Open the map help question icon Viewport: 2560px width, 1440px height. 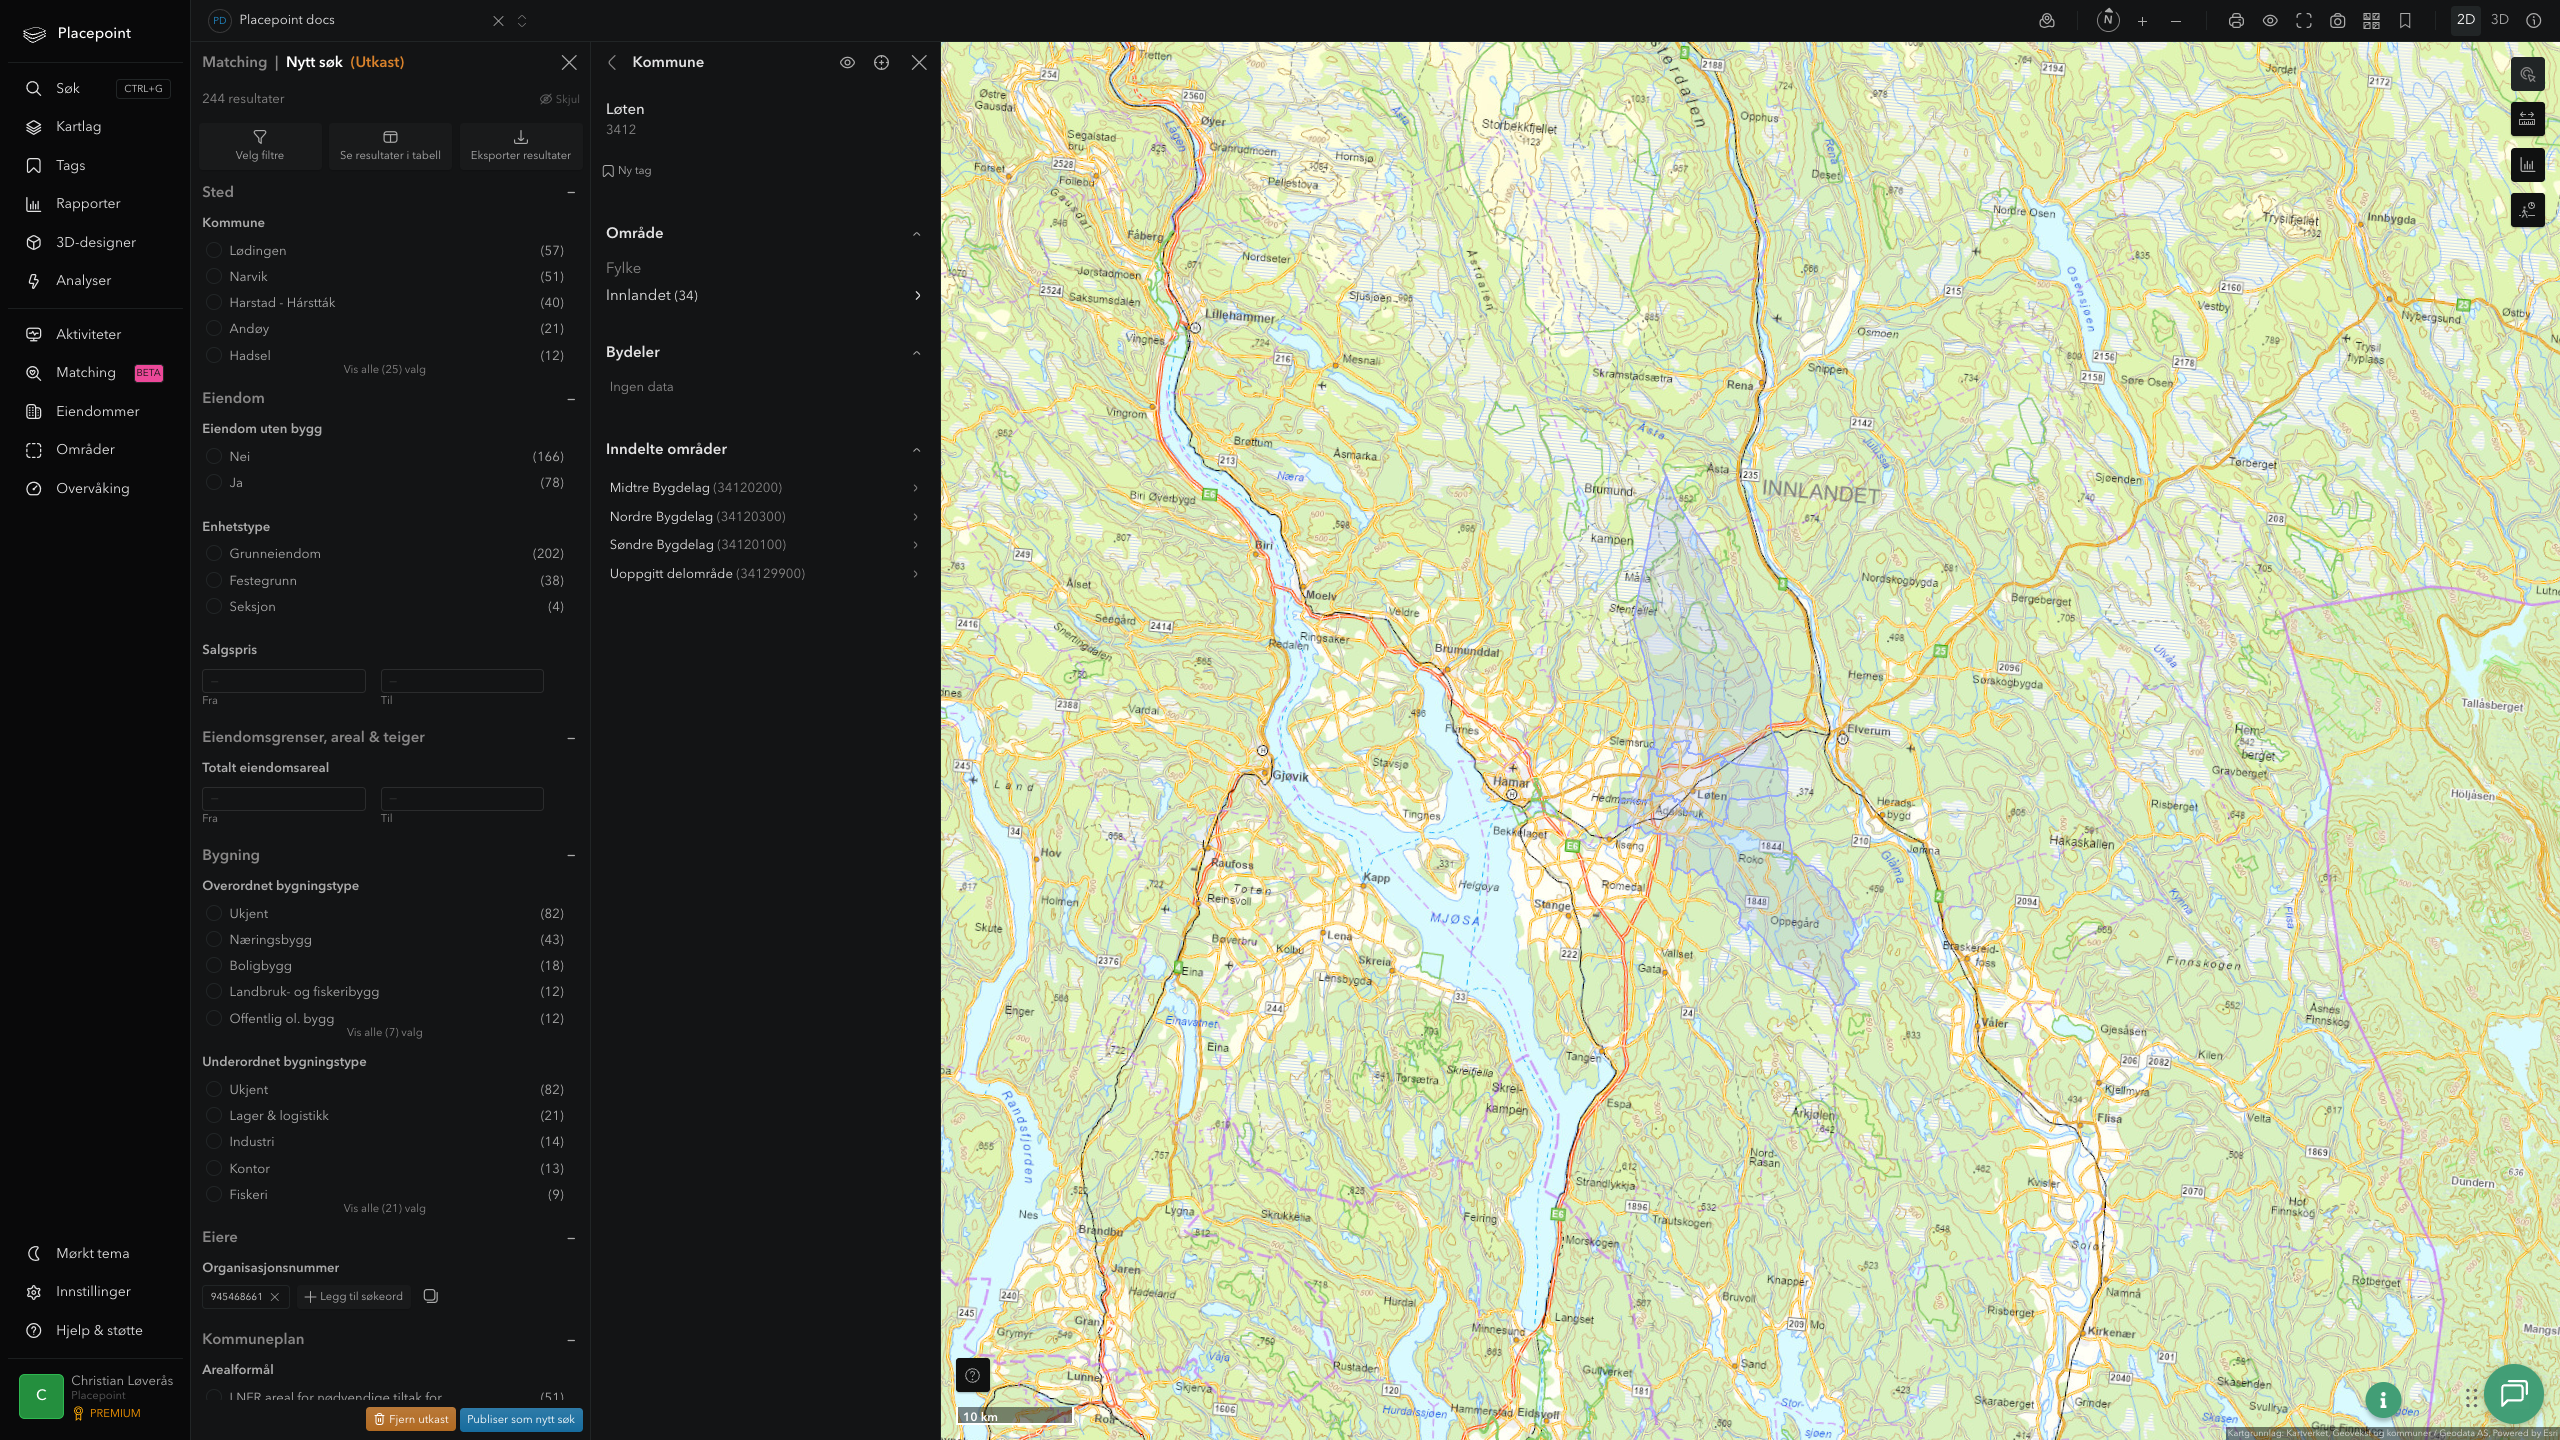973,1375
